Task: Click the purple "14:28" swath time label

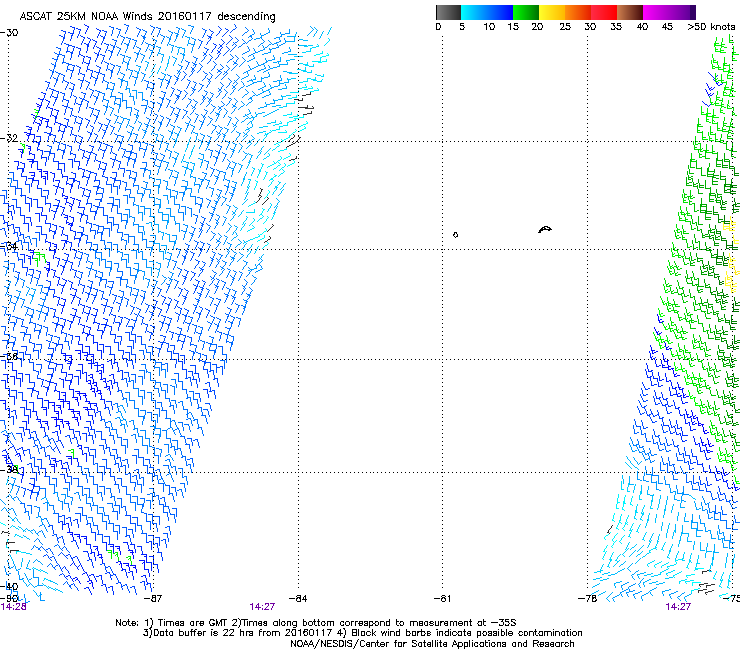Action: 13,607
